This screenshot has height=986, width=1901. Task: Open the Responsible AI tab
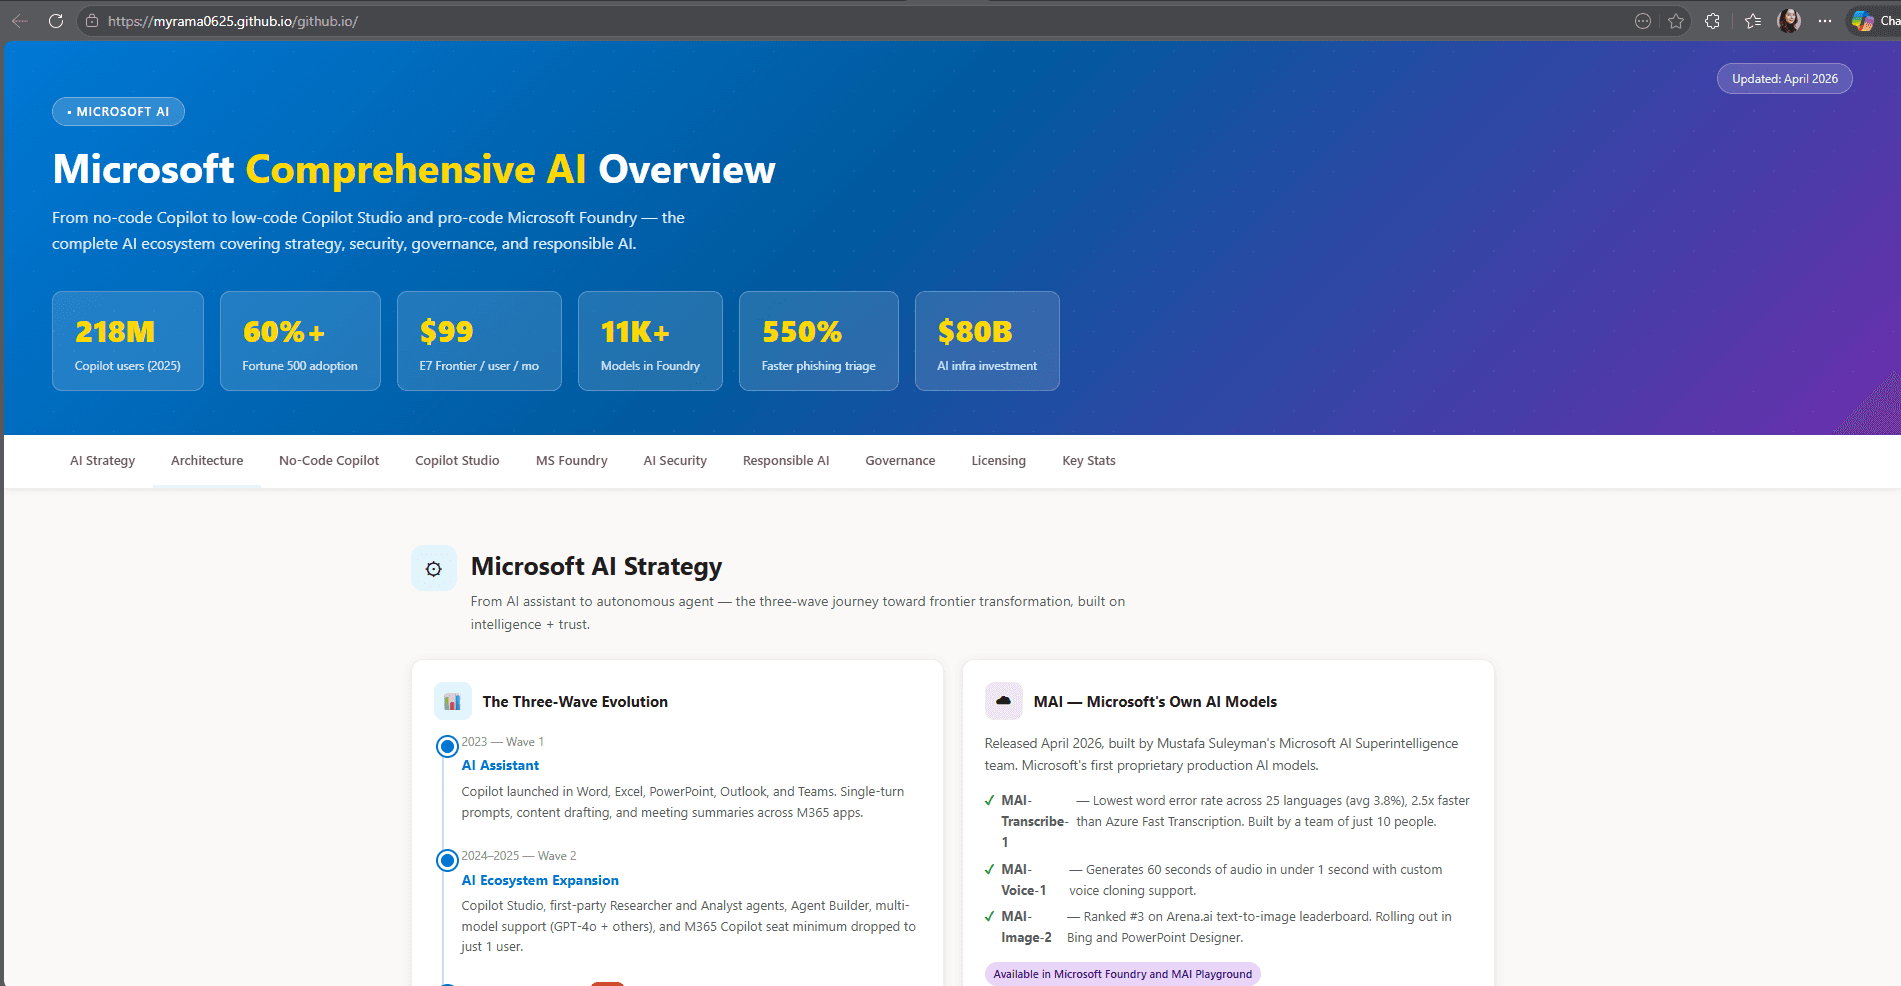[786, 461]
